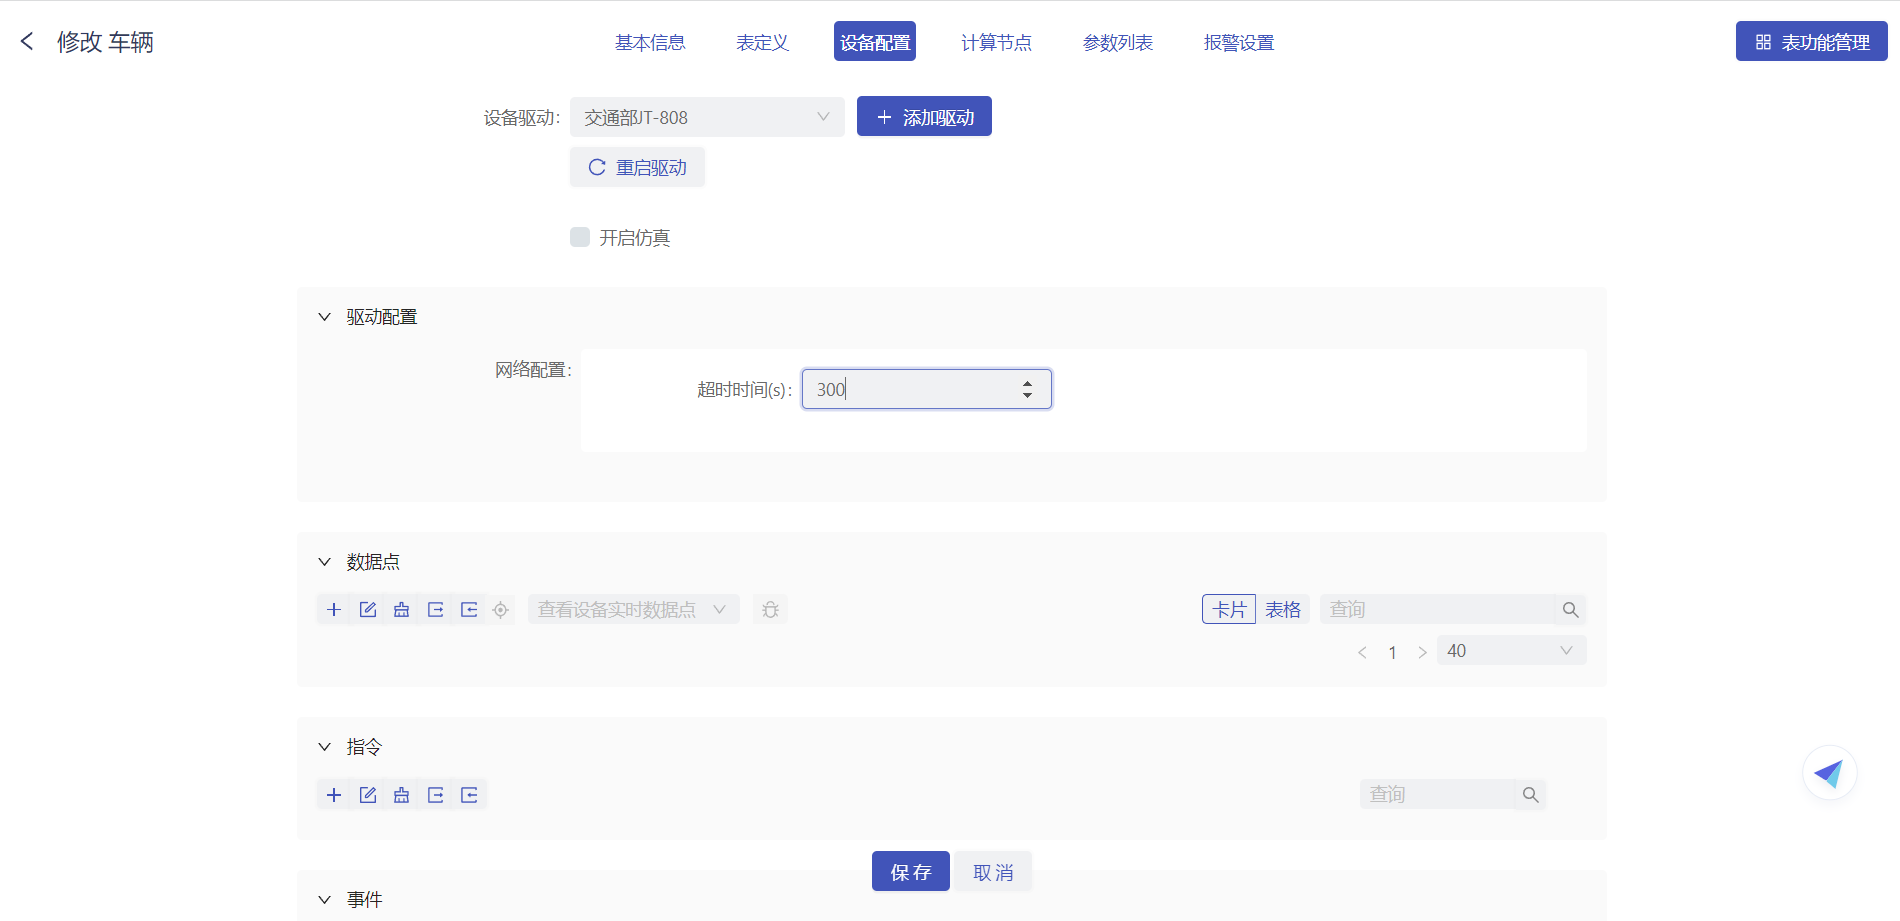Select the 设备配置 tab
Image resolution: width=1900 pixels, height=921 pixels.
coord(875,42)
